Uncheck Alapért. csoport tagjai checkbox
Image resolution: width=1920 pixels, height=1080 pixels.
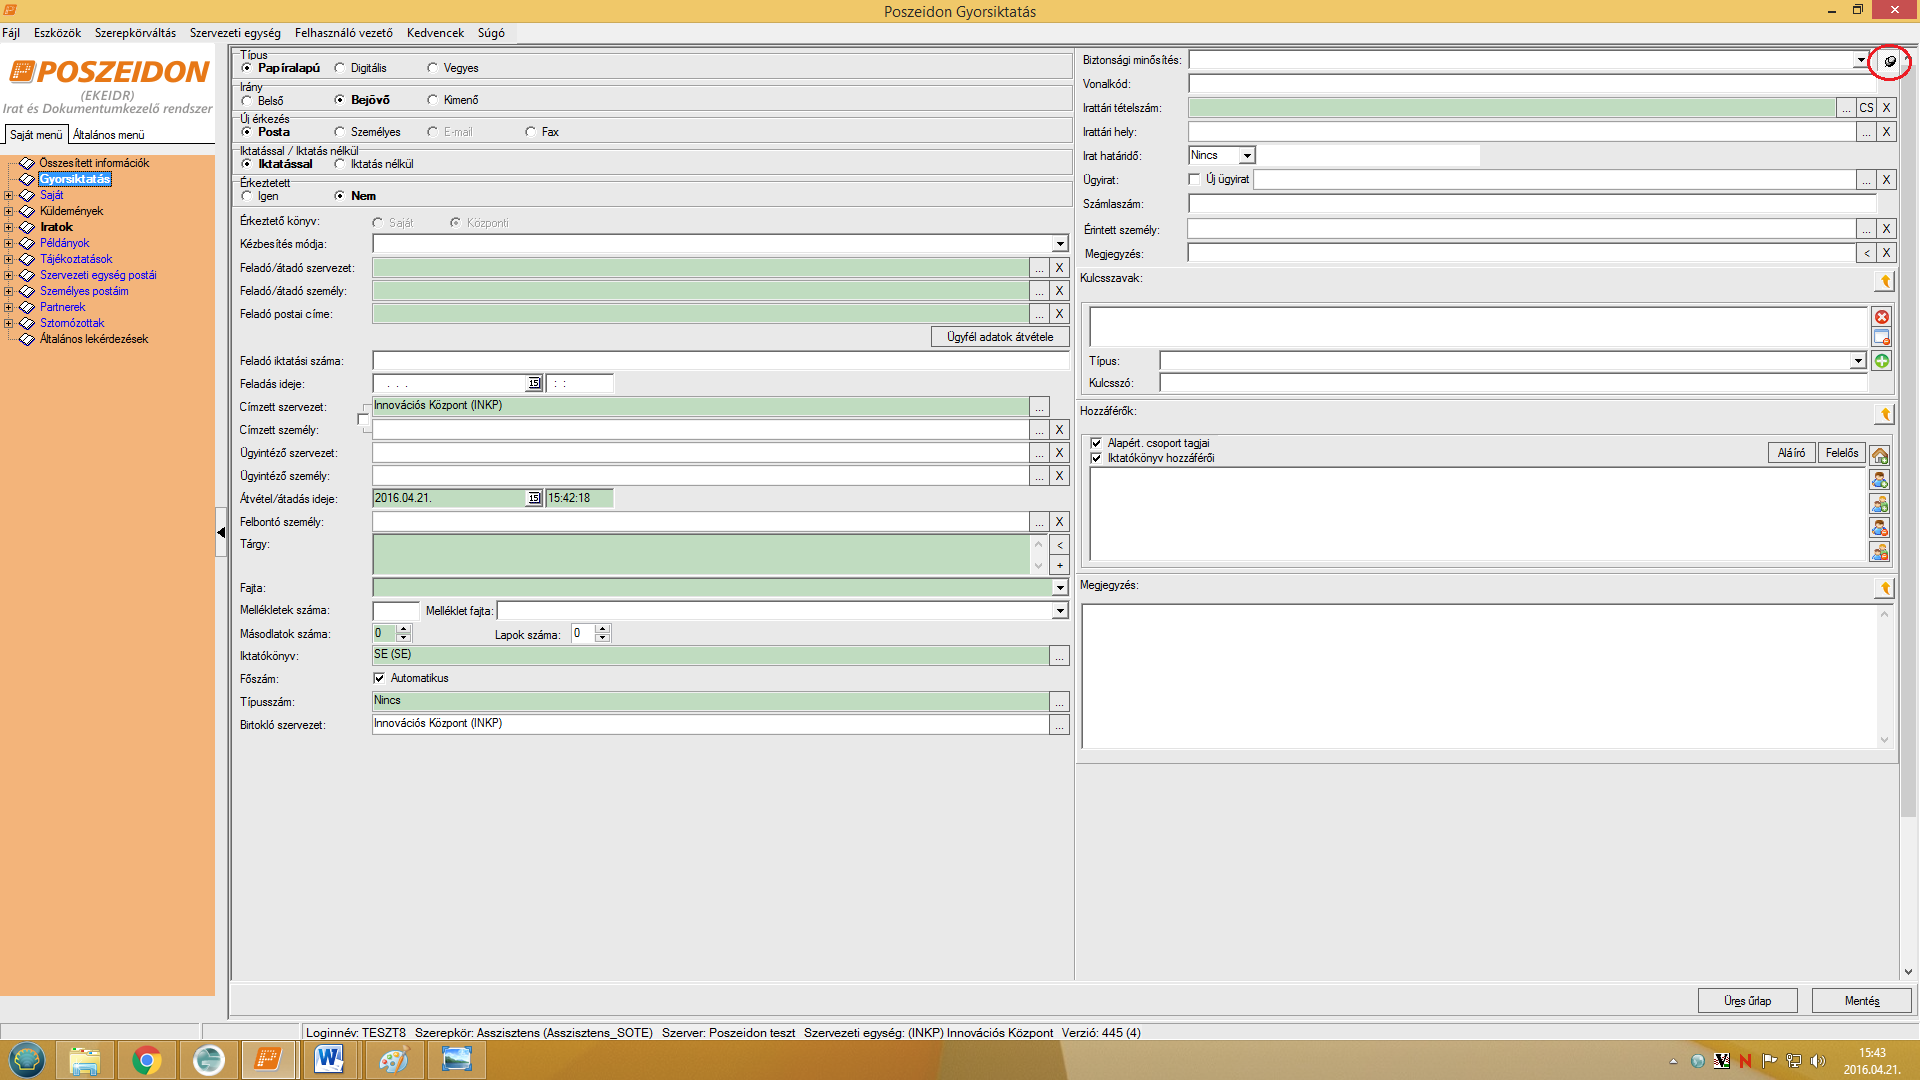coord(1096,443)
